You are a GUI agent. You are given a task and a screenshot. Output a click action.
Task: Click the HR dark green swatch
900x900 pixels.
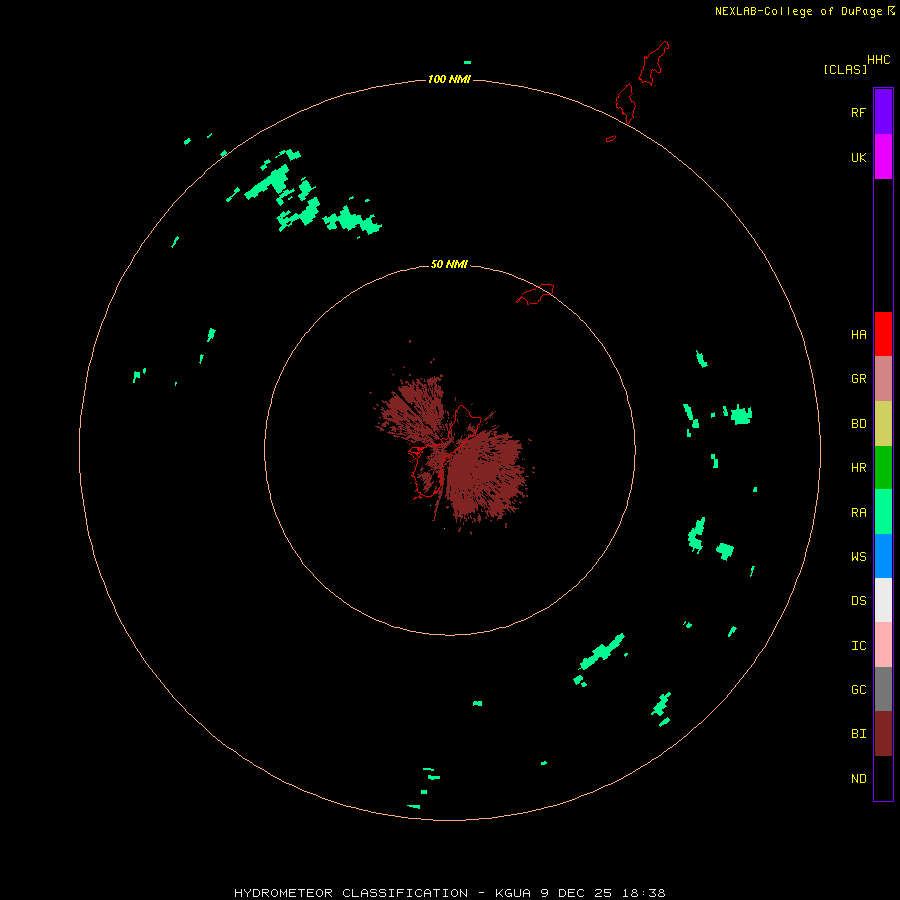click(883, 468)
